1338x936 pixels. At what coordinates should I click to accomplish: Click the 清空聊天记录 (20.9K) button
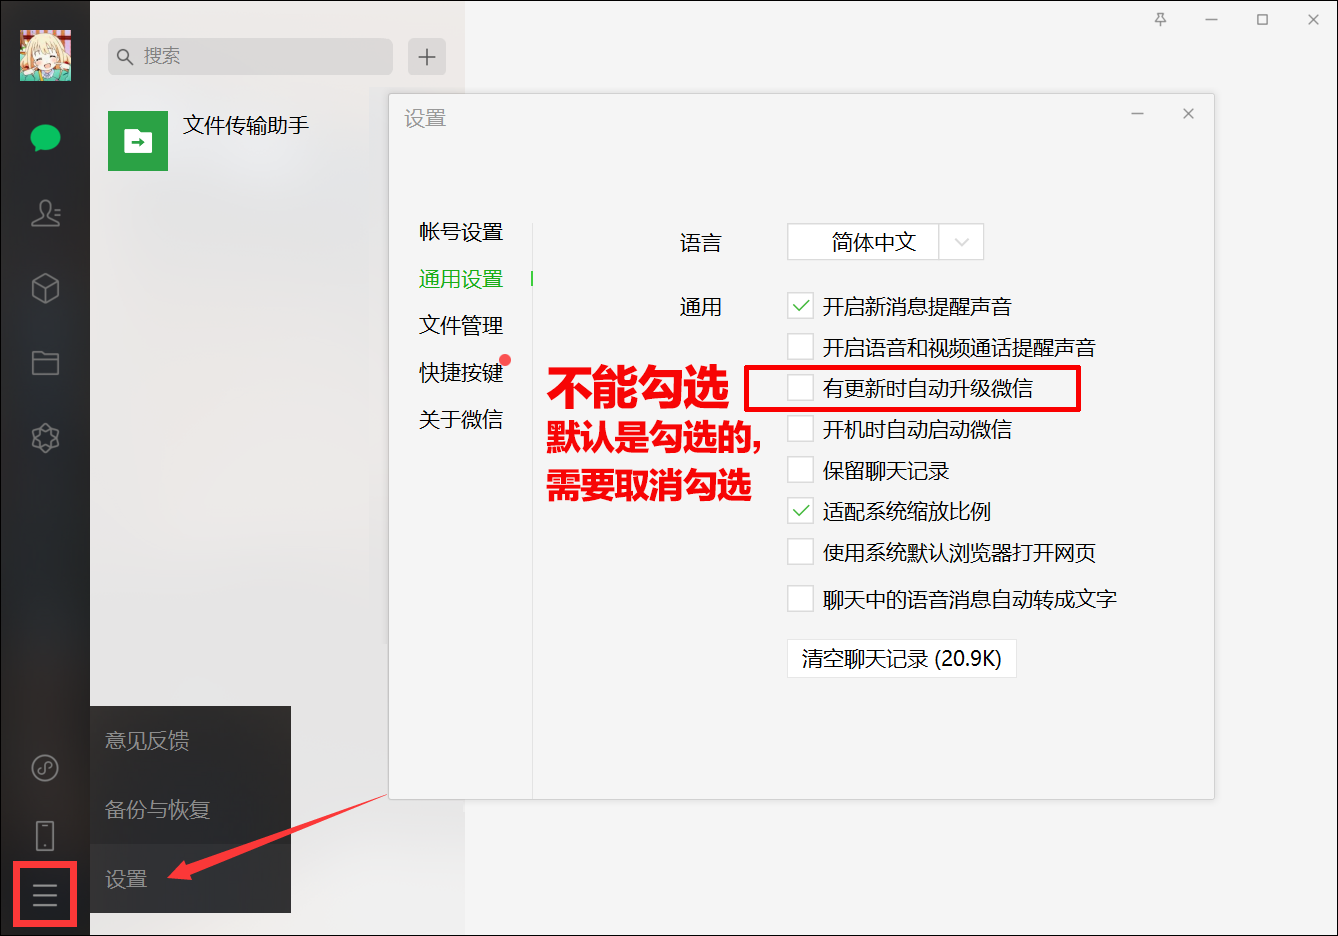click(902, 659)
